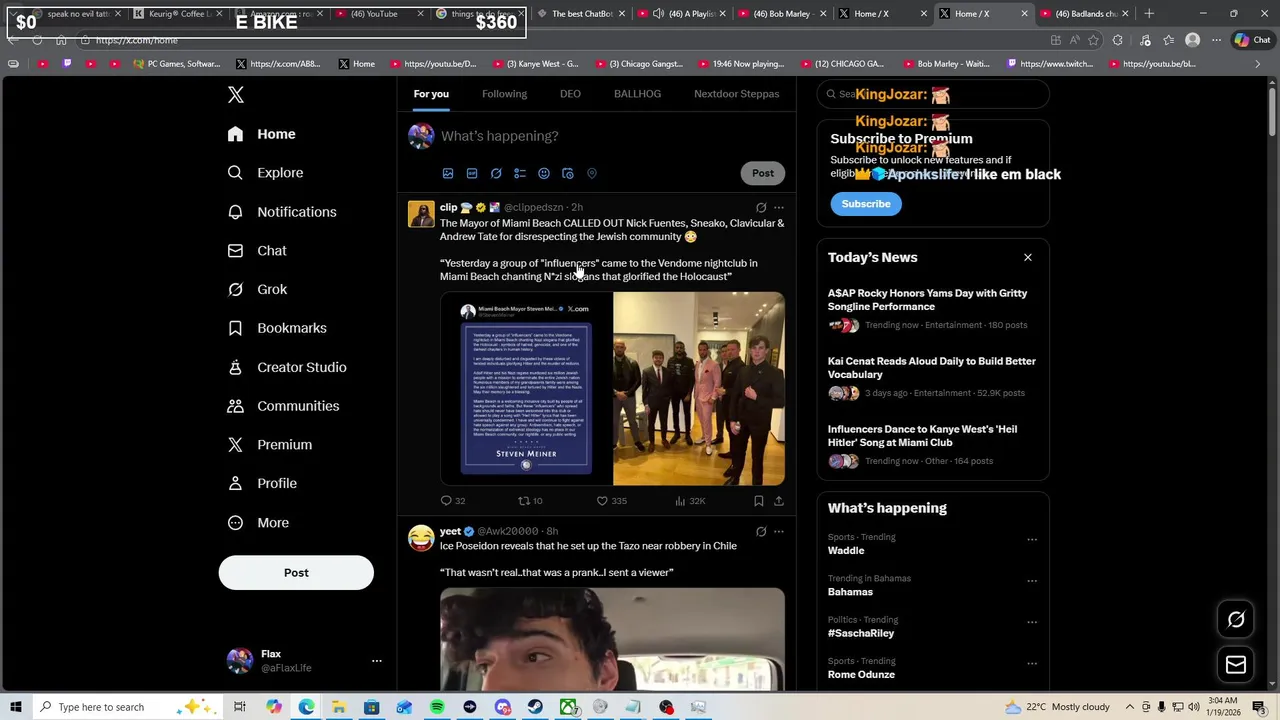Viewport: 1280px width, 720px height.
Task: Open Communities in sidebar
Action: [284, 406]
